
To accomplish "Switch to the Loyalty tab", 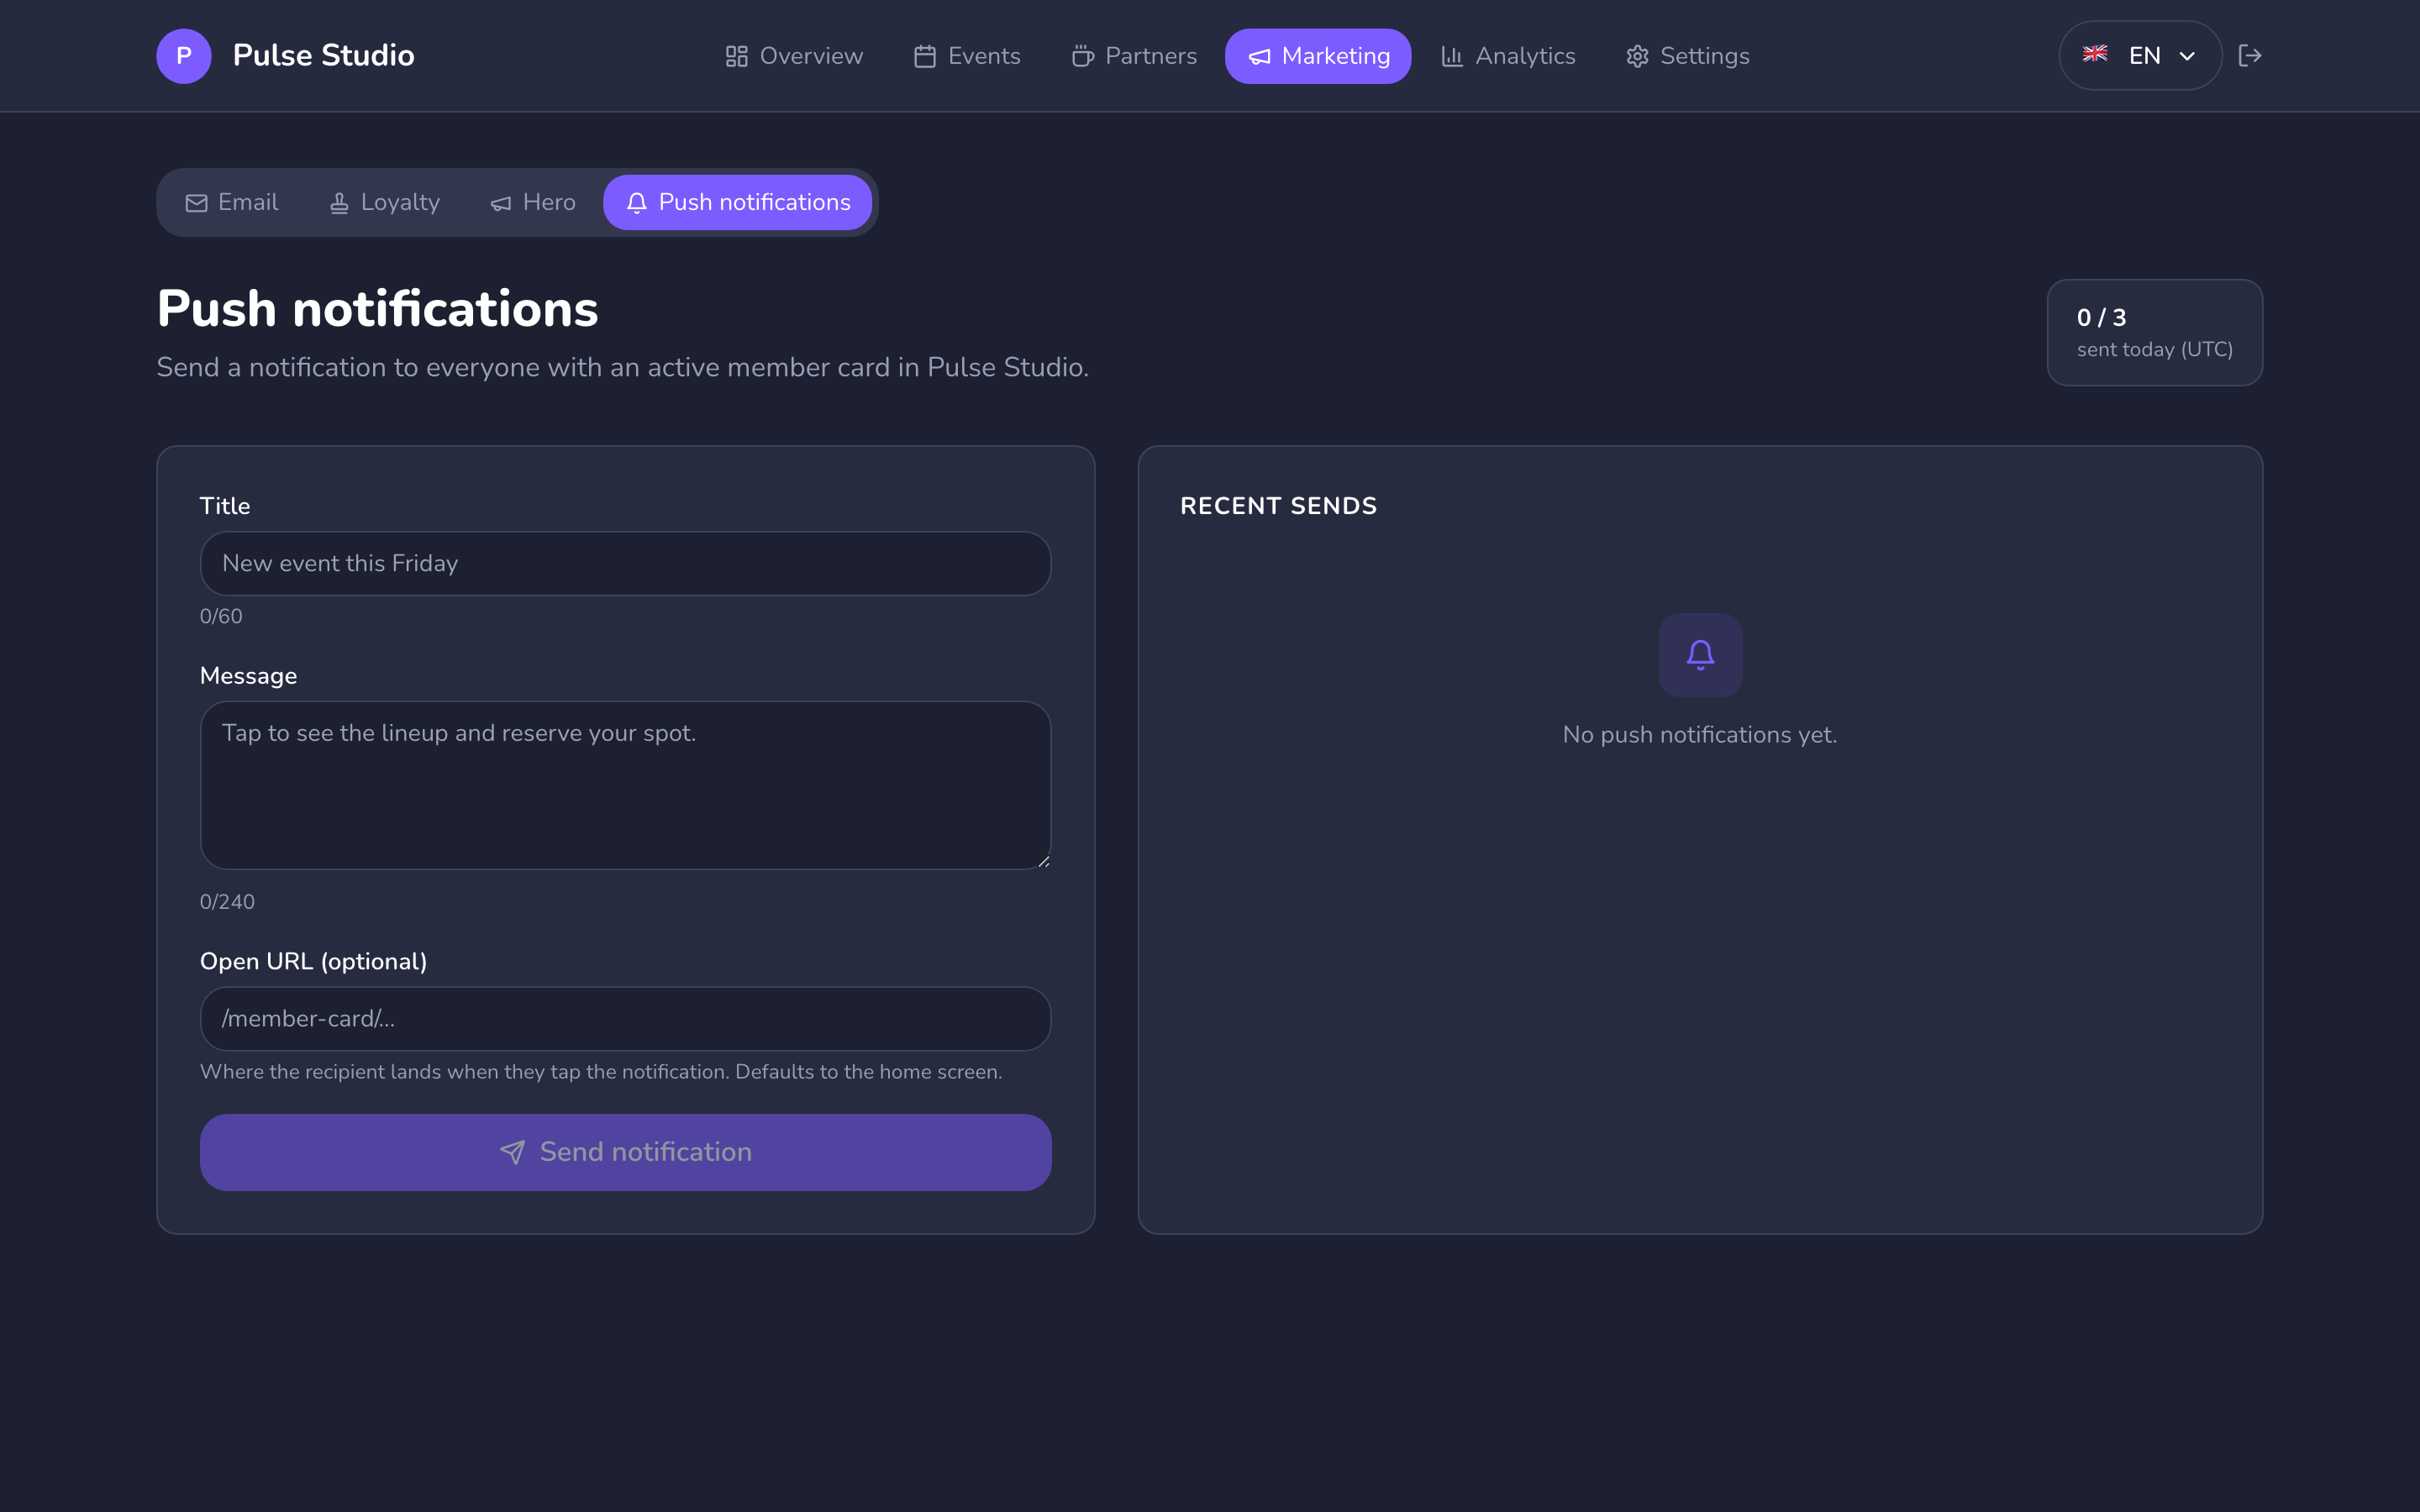I will pyautogui.click(x=385, y=203).
